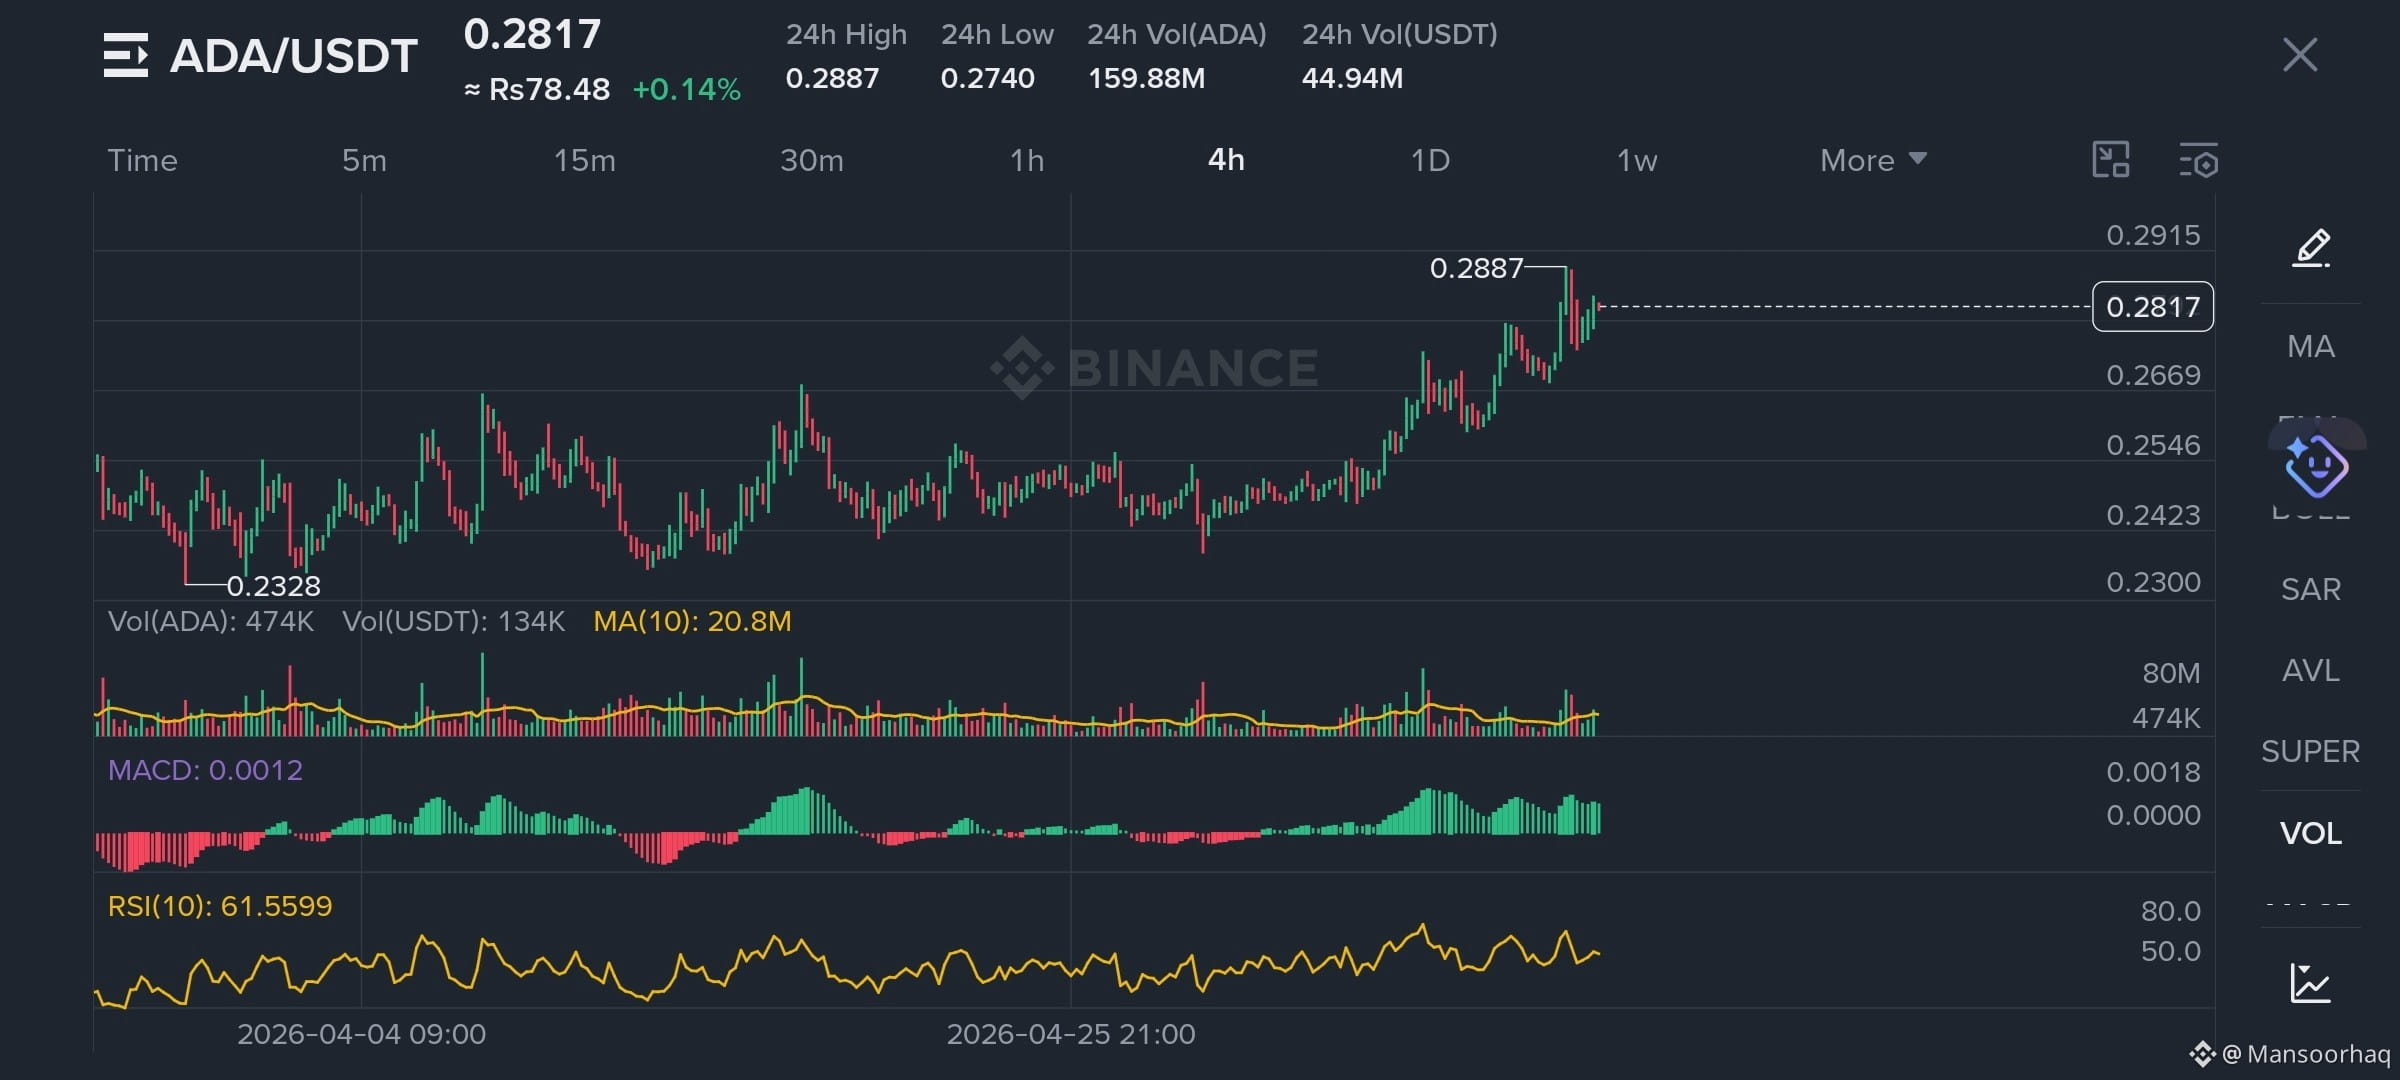Click the 50.0 RSI axis label
The image size is (2400, 1080).
pyautogui.click(x=2170, y=951)
